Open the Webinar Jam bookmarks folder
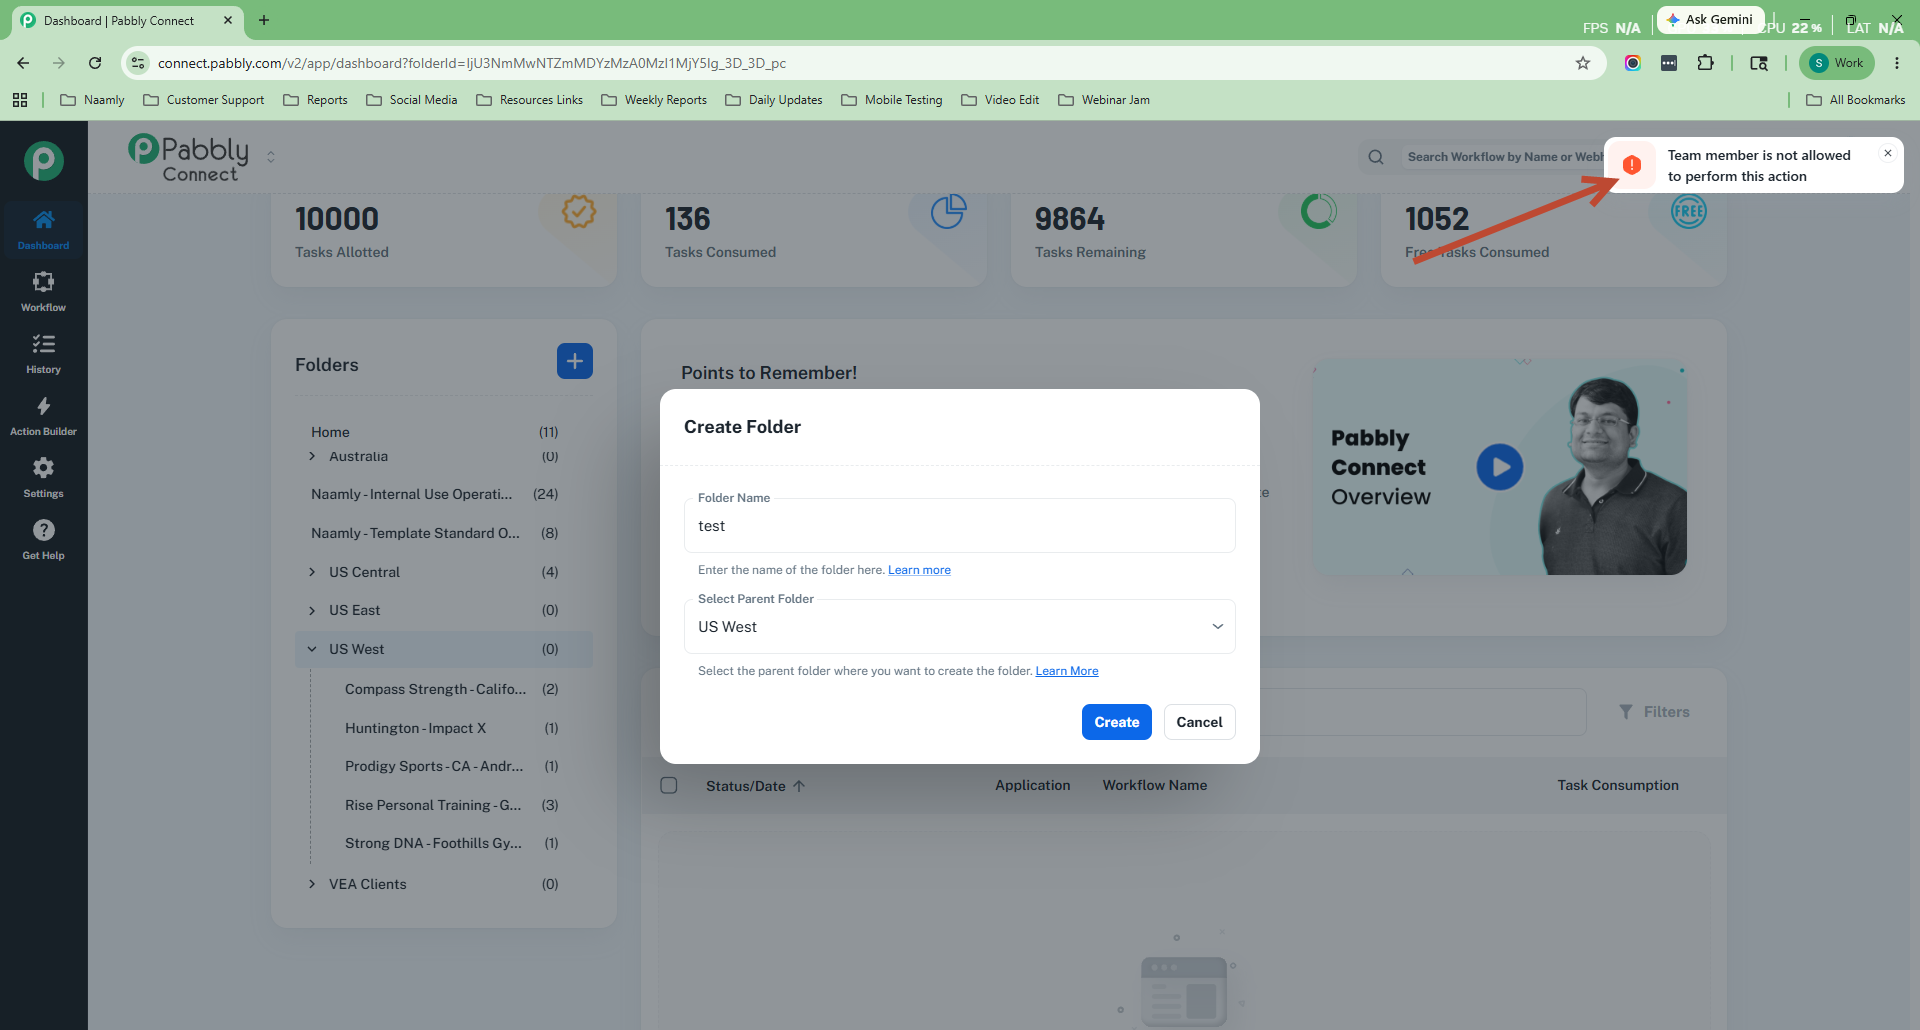 tap(1104, 100)
